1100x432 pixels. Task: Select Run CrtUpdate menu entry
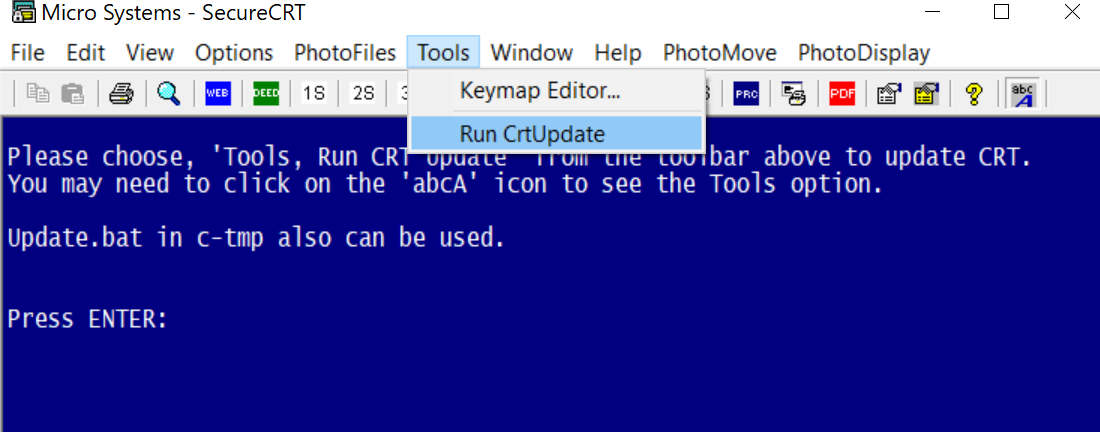click(556, 133)
